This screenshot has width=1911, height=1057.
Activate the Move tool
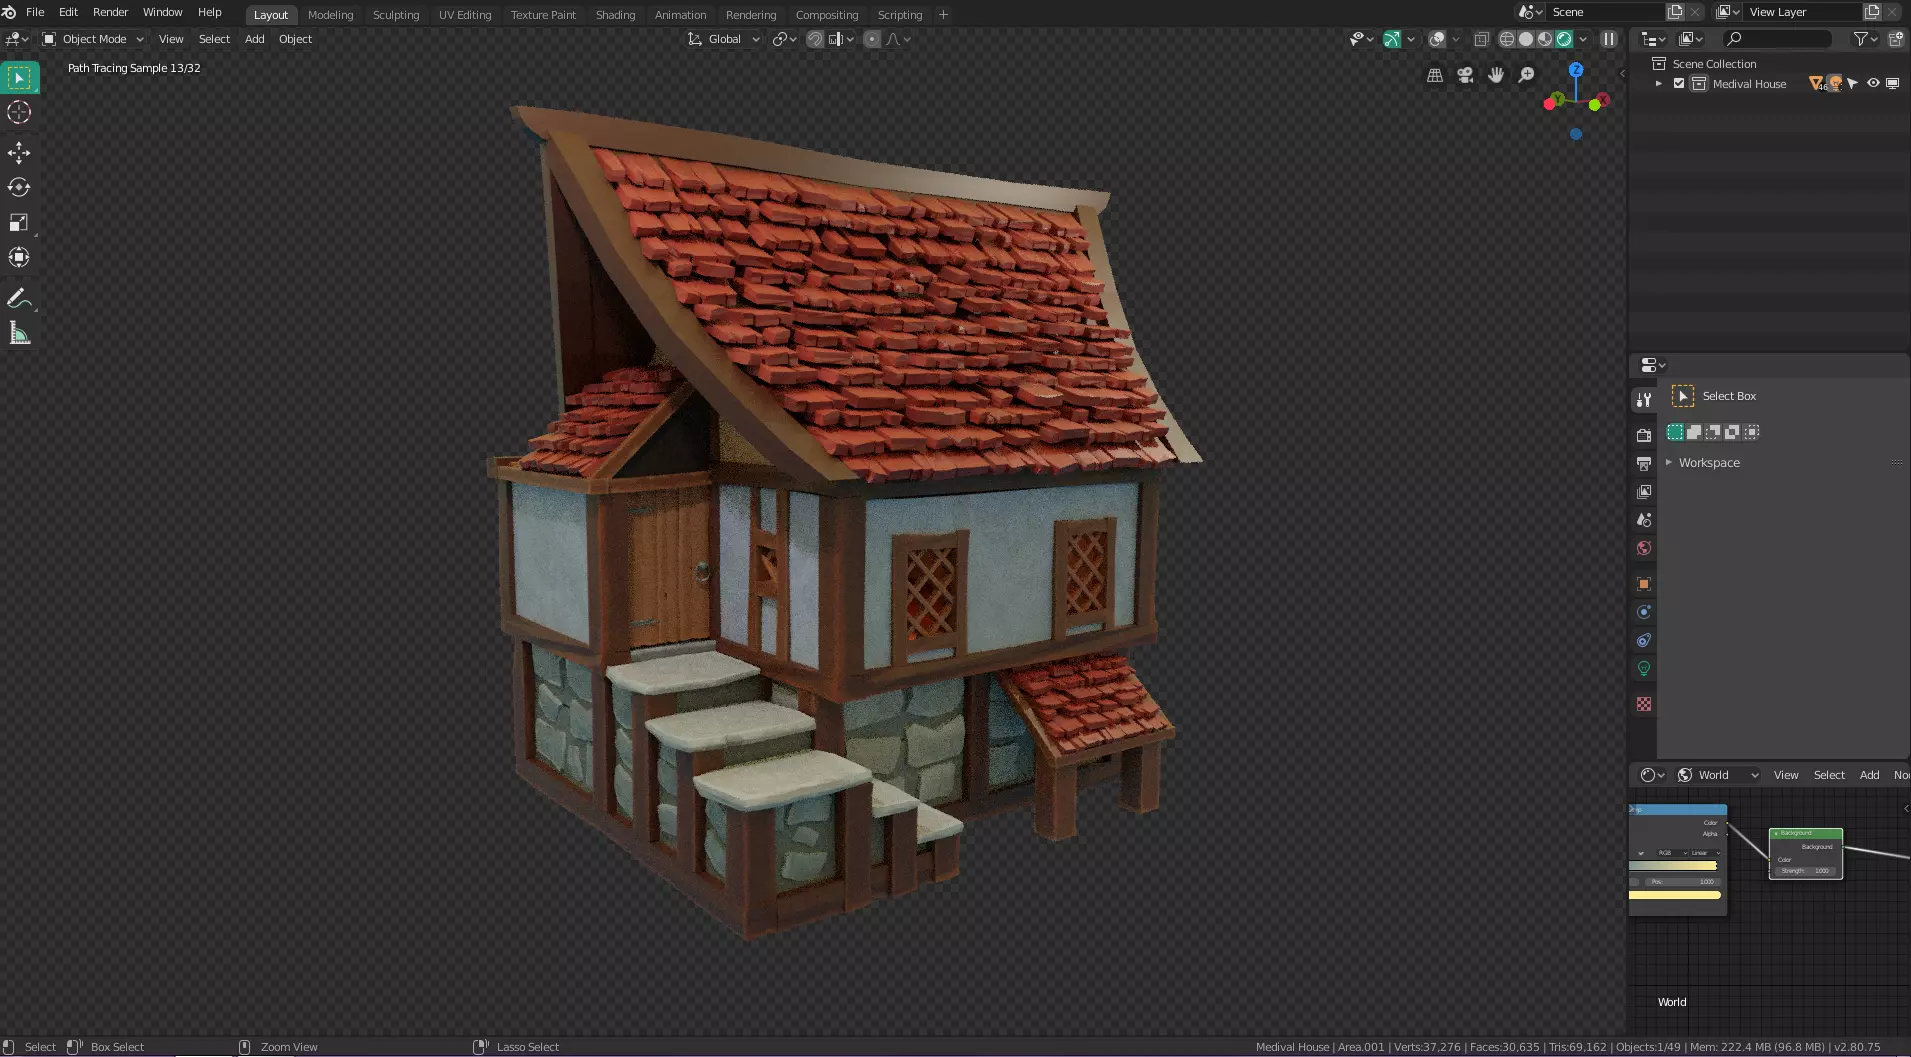[19, 152]
